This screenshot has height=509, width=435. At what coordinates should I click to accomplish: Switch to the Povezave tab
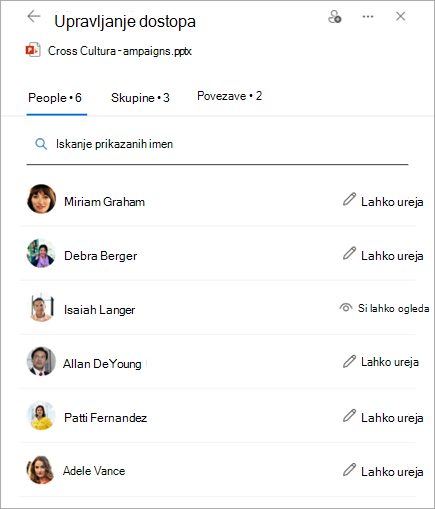click(230, 96)
